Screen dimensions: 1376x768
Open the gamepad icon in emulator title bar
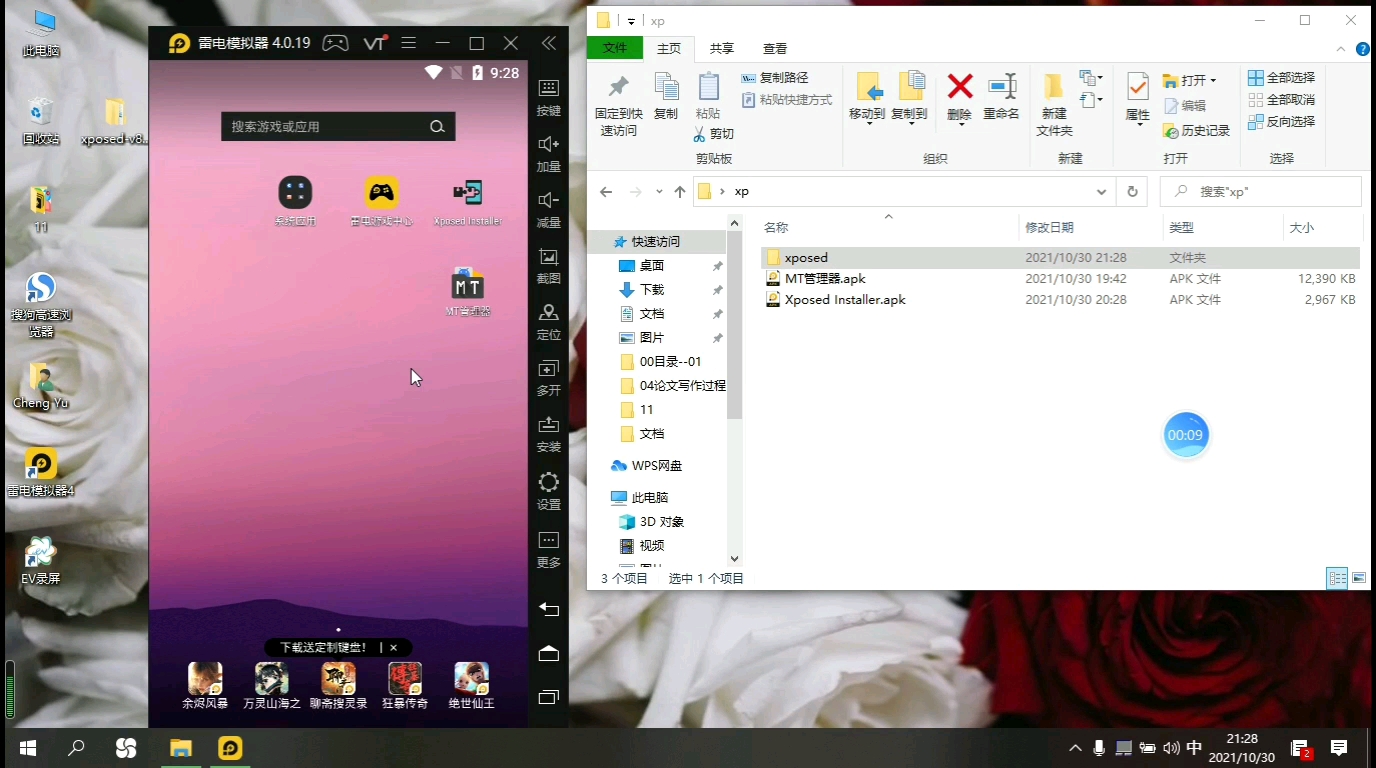pyautogui.click(x=335, y=43)
